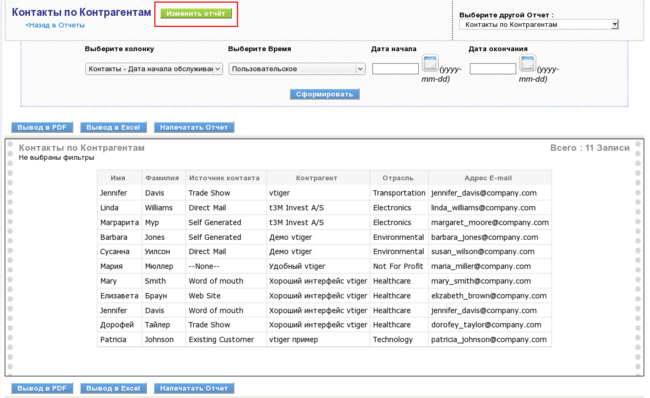Viewport: 650px width, 398px height.
Task: Expand the Выберите колонку combo box
Action: (x=154, y=68)
